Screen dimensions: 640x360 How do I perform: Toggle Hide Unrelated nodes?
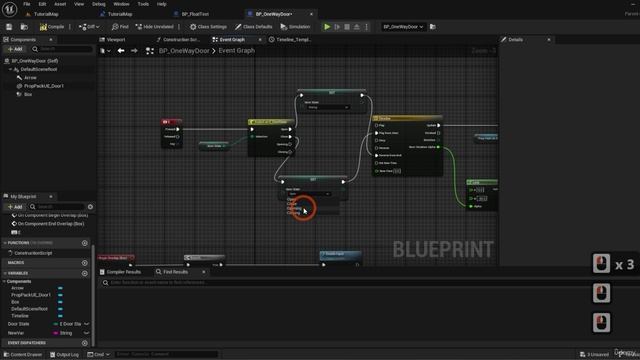[x=155, y=27]
